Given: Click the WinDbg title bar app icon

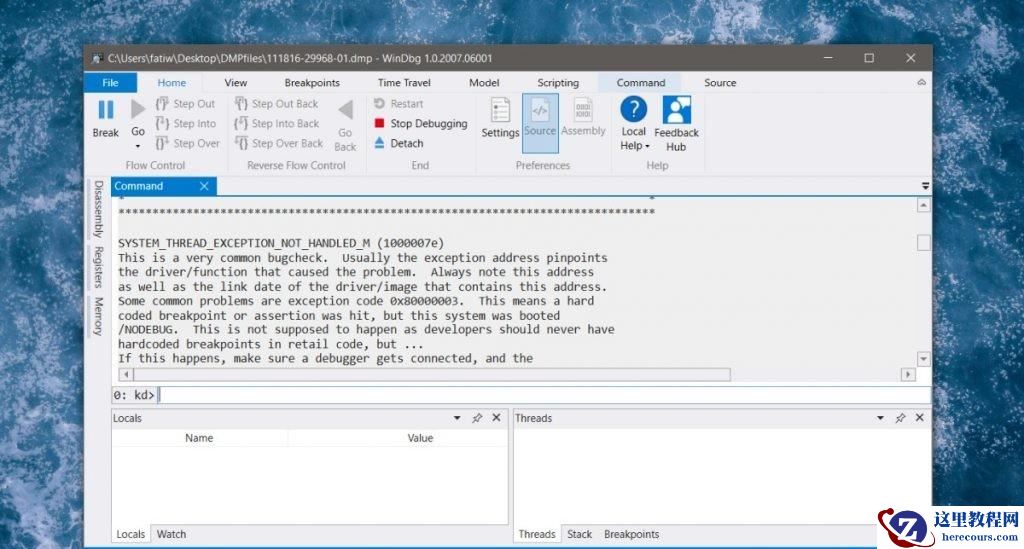Looking at the screenshot, I should pos(97,58).
